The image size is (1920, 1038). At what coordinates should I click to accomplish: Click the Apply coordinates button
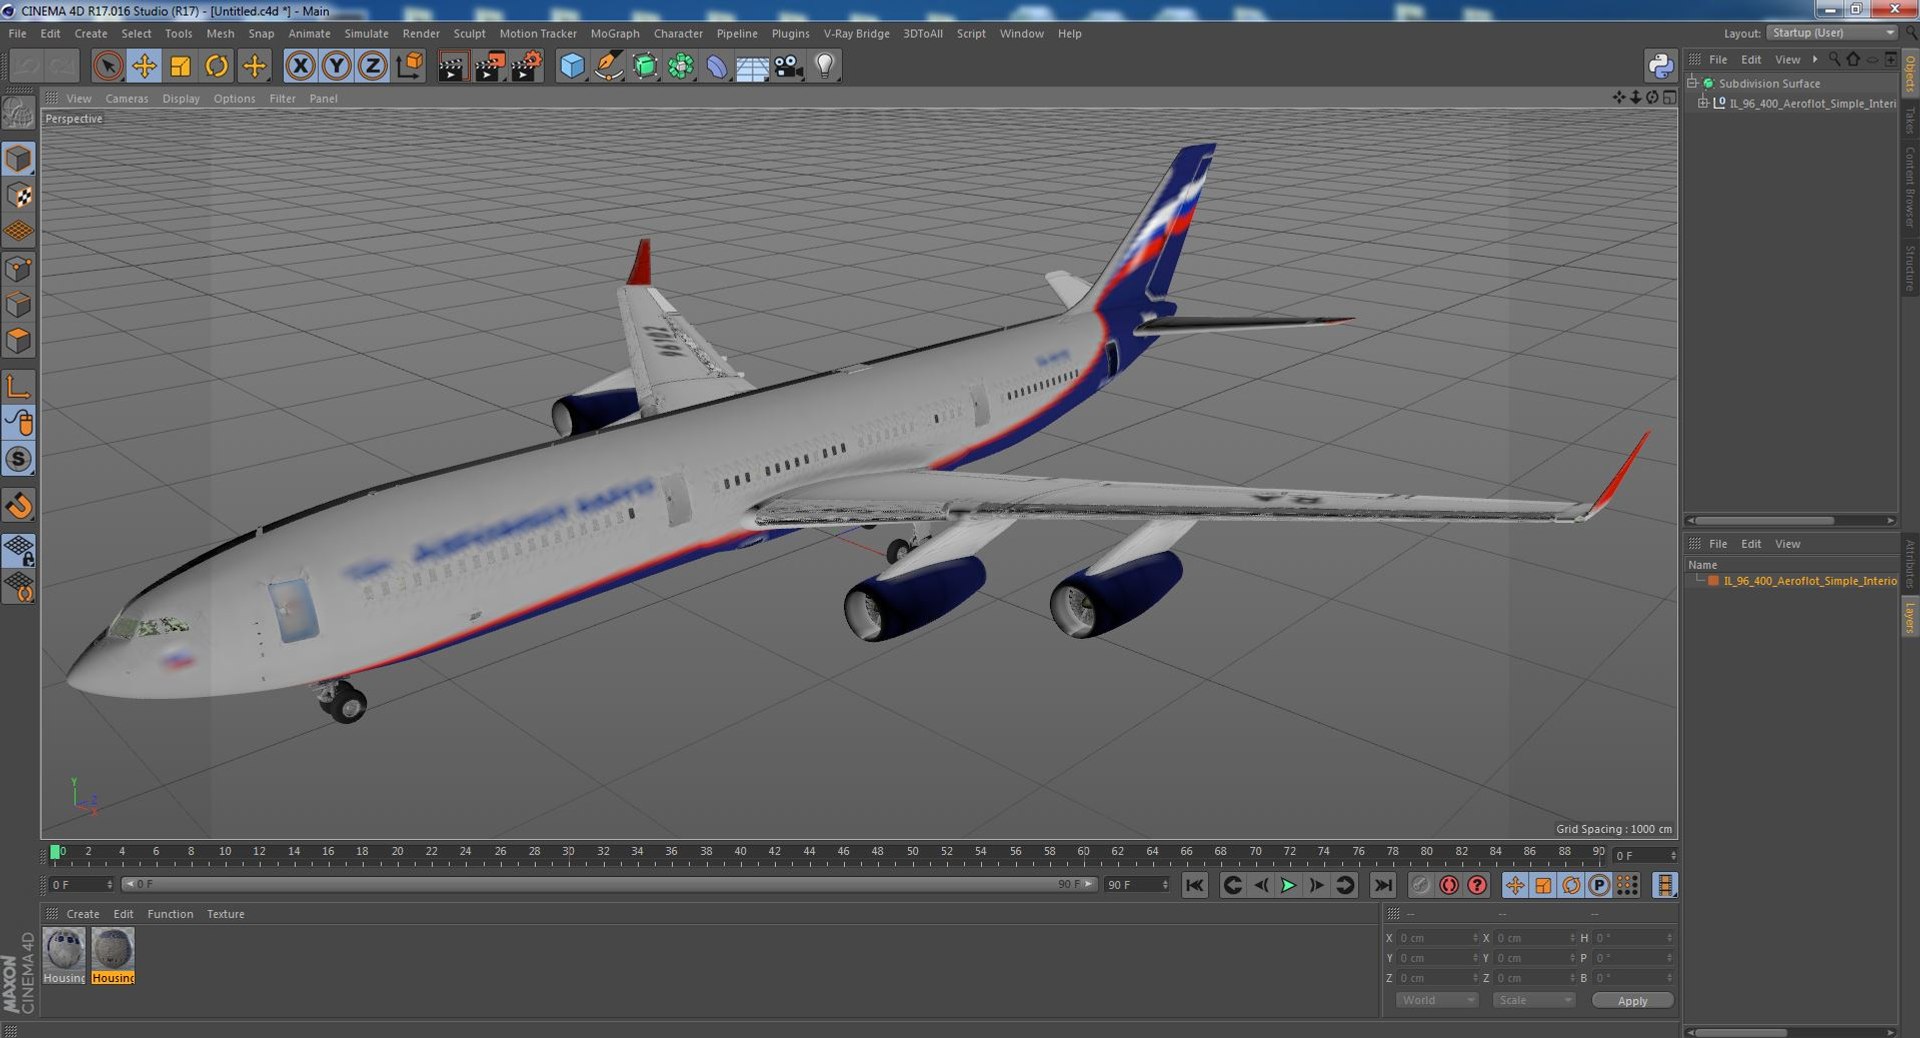pyautogui.click(x=1632, y=1000)
